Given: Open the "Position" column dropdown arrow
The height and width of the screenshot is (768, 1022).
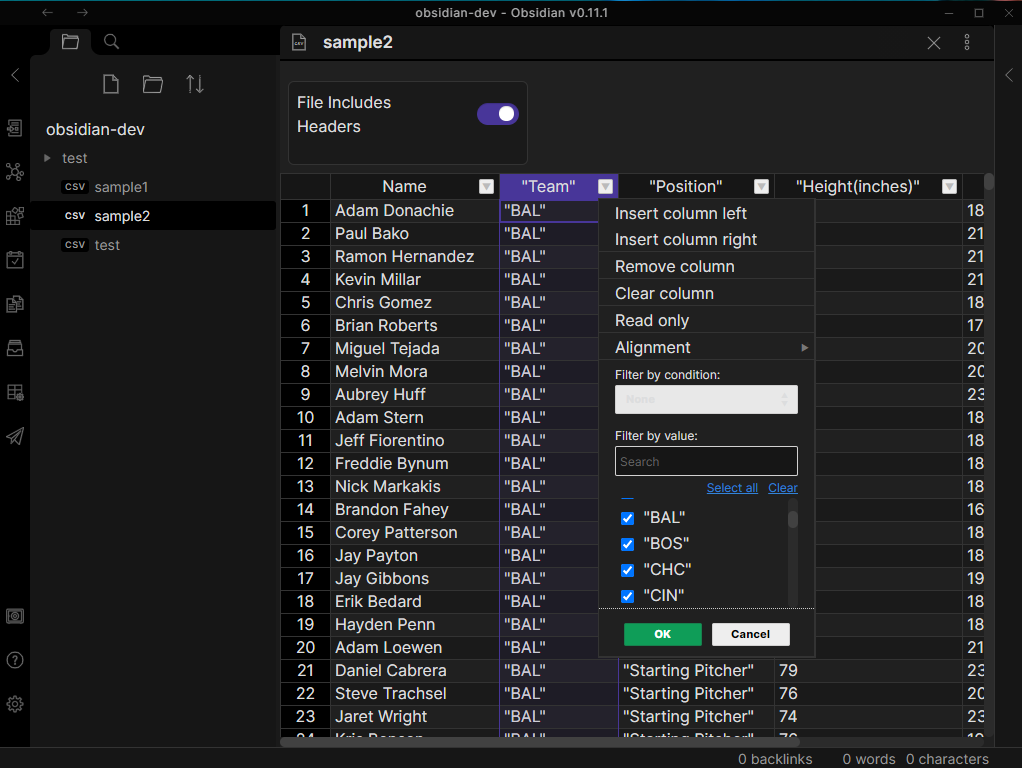Looking at the screenshot, I should pos(761,187).
